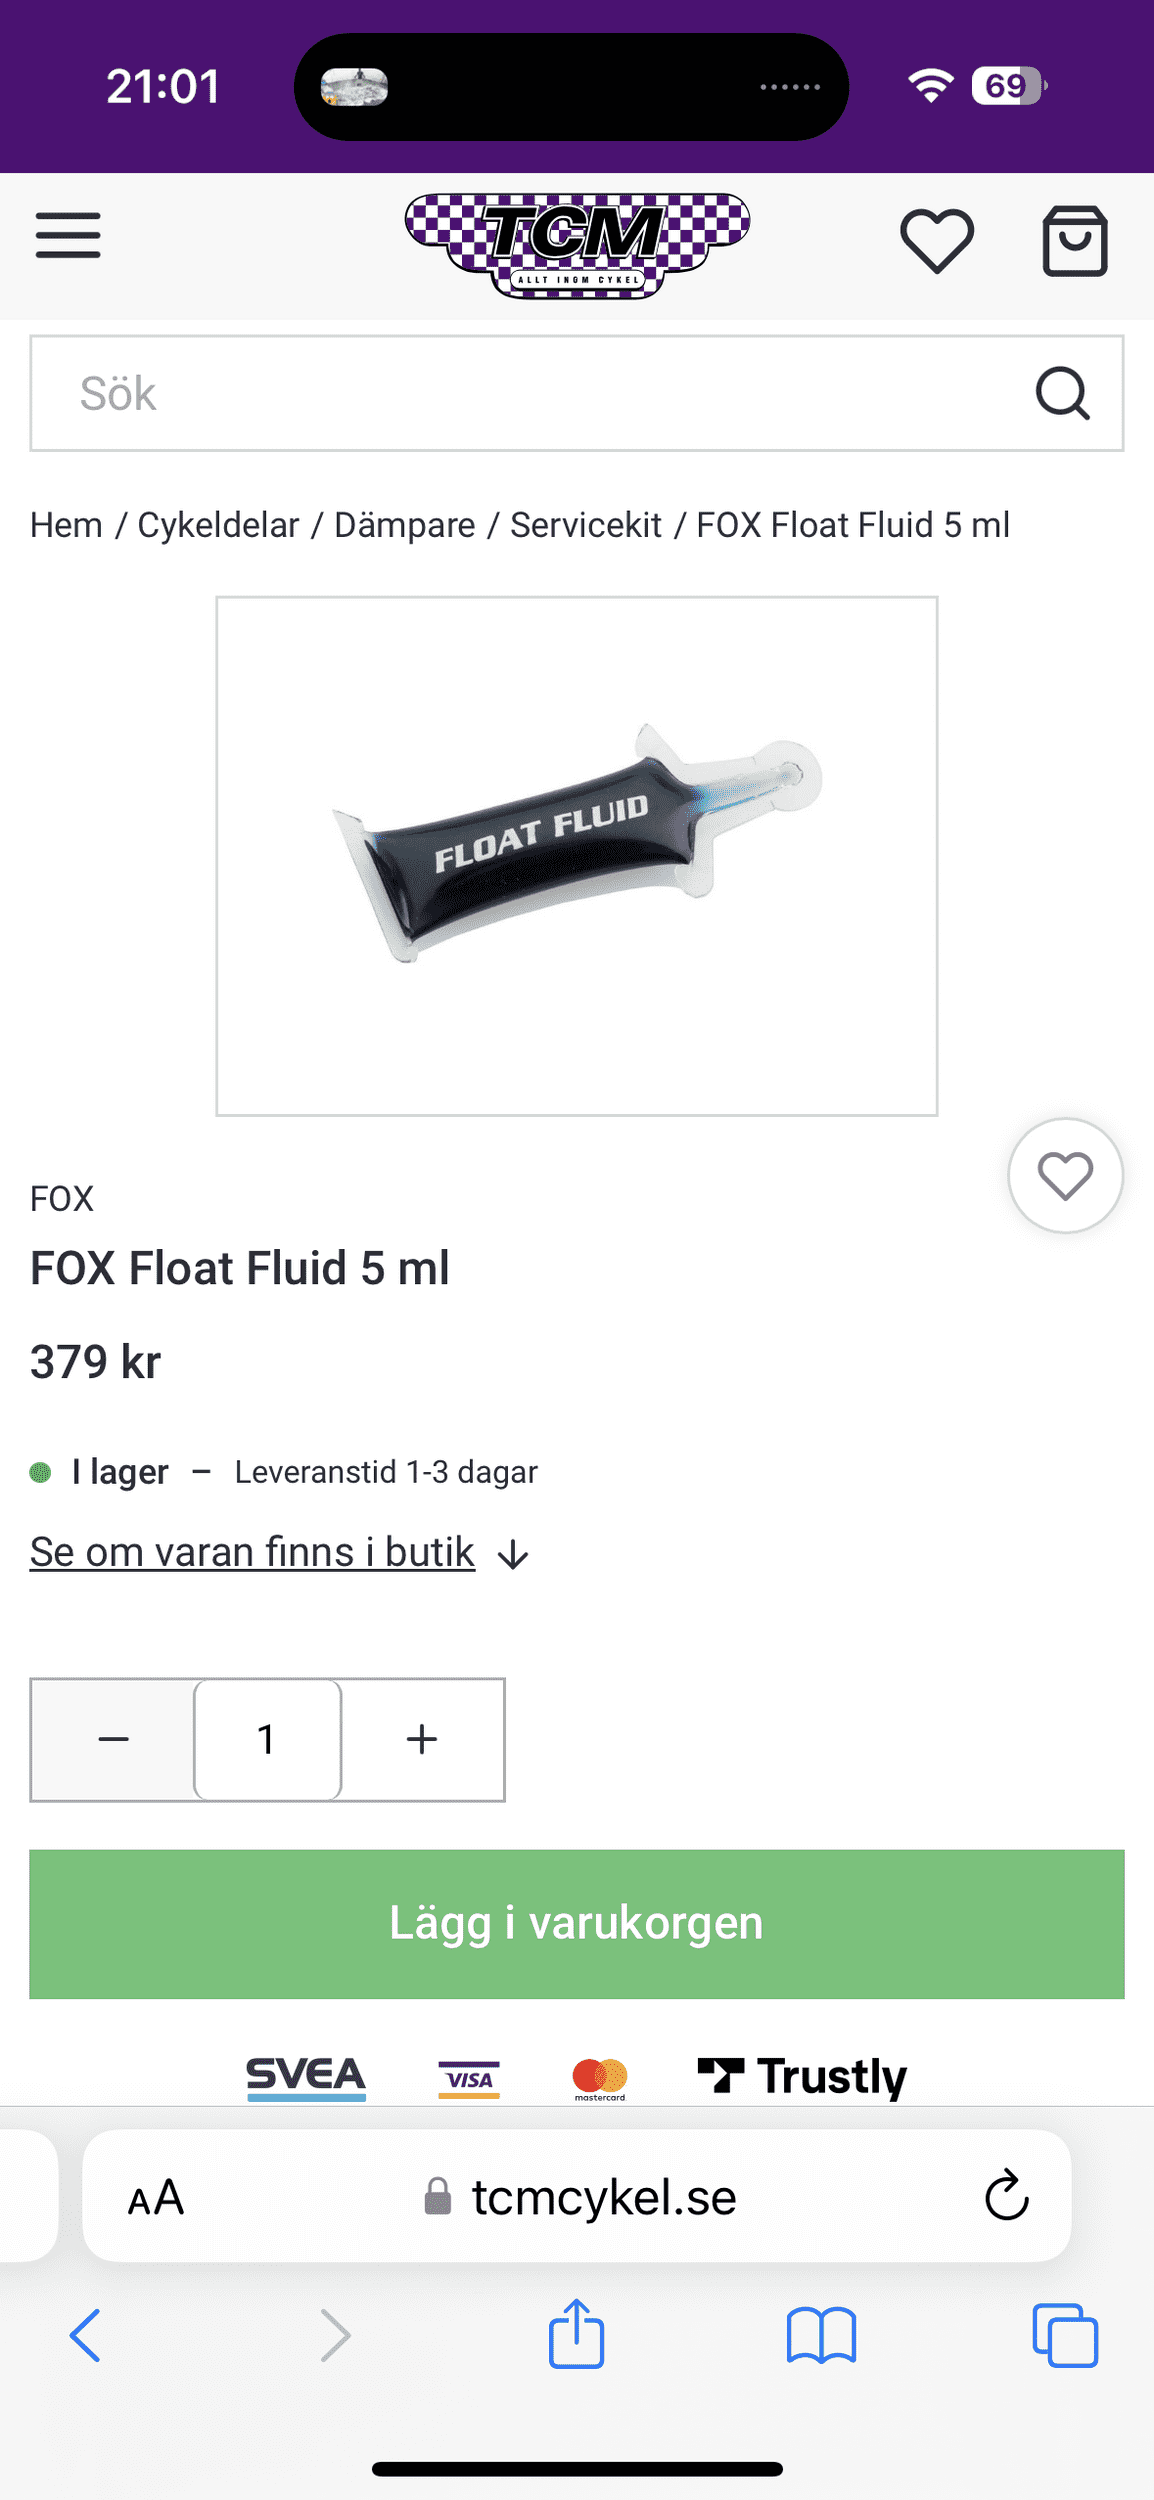Open the wishlist heart in header
Image resolution: width=1154 pixels, height=2500 pixels.
coord(936,241)
